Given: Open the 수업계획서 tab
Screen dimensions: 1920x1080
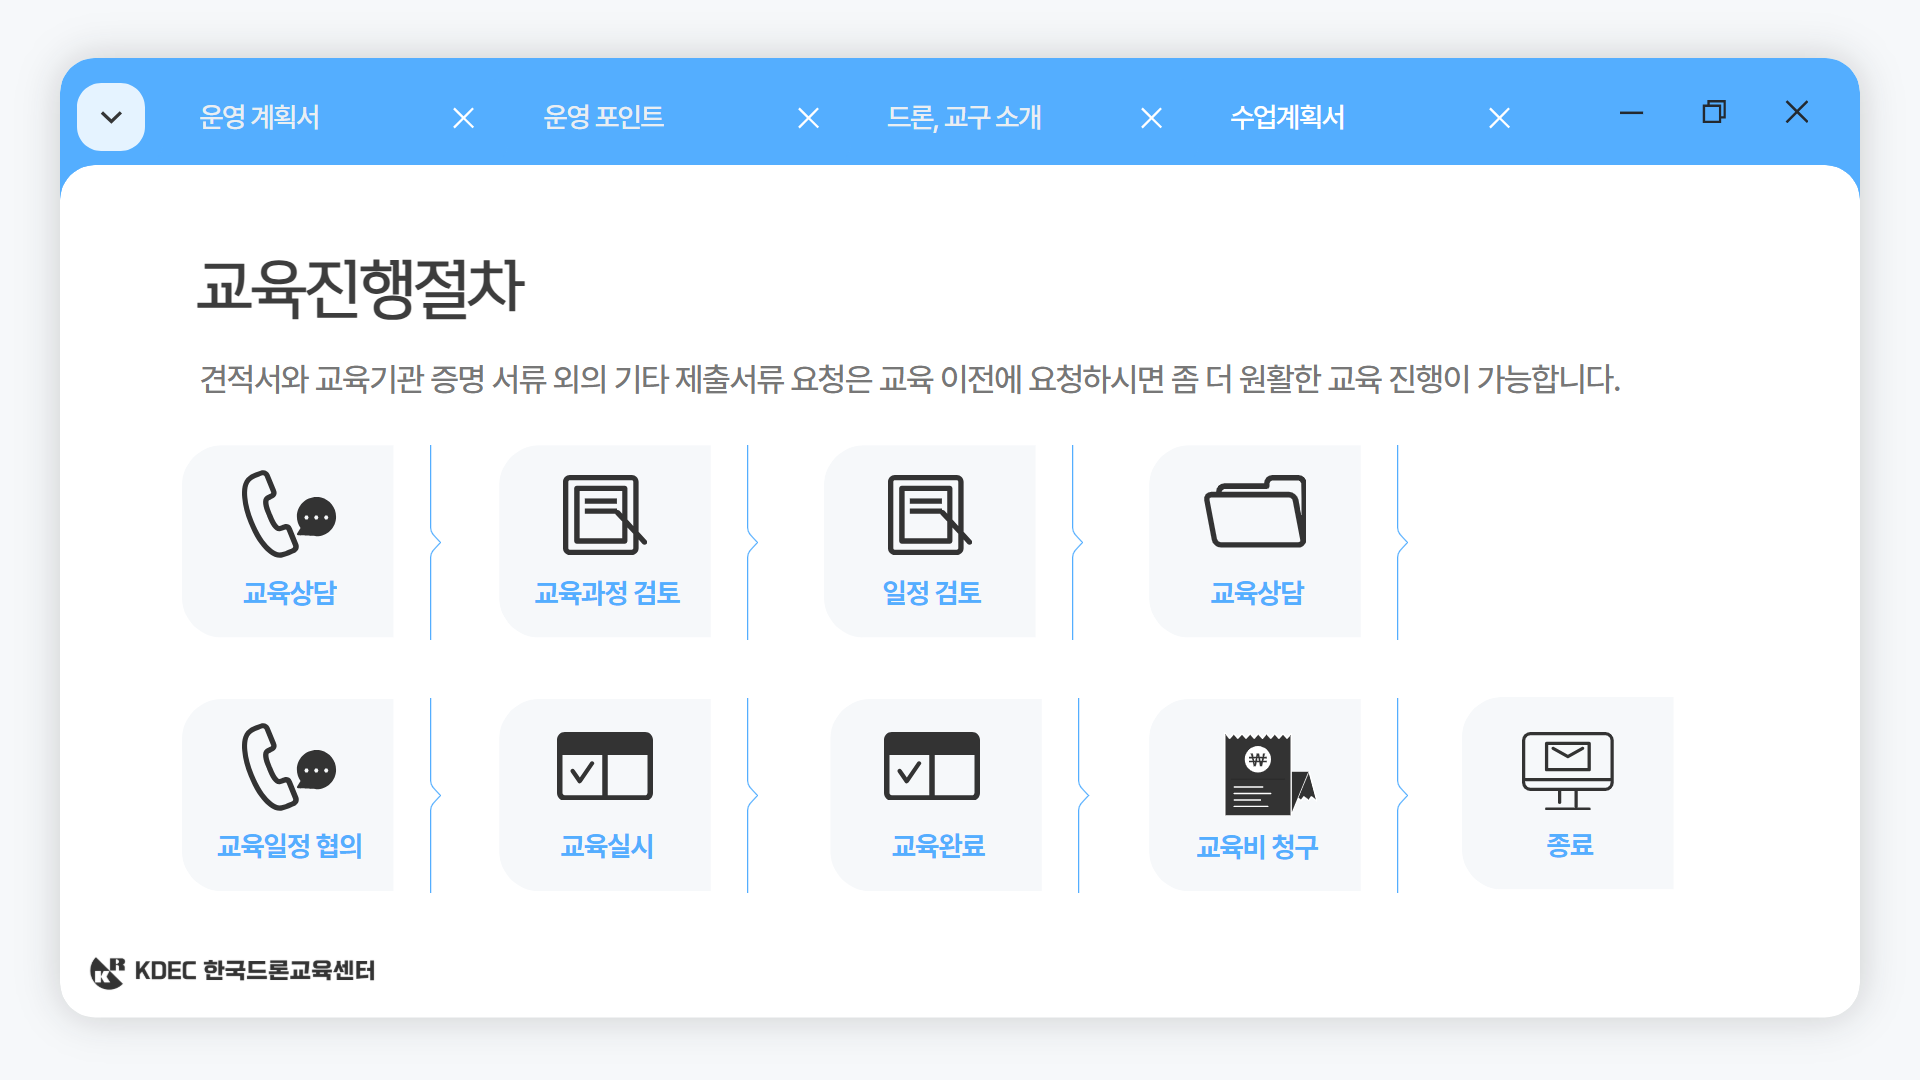Looking at the screenshot, I should [x=1288, y=118].
